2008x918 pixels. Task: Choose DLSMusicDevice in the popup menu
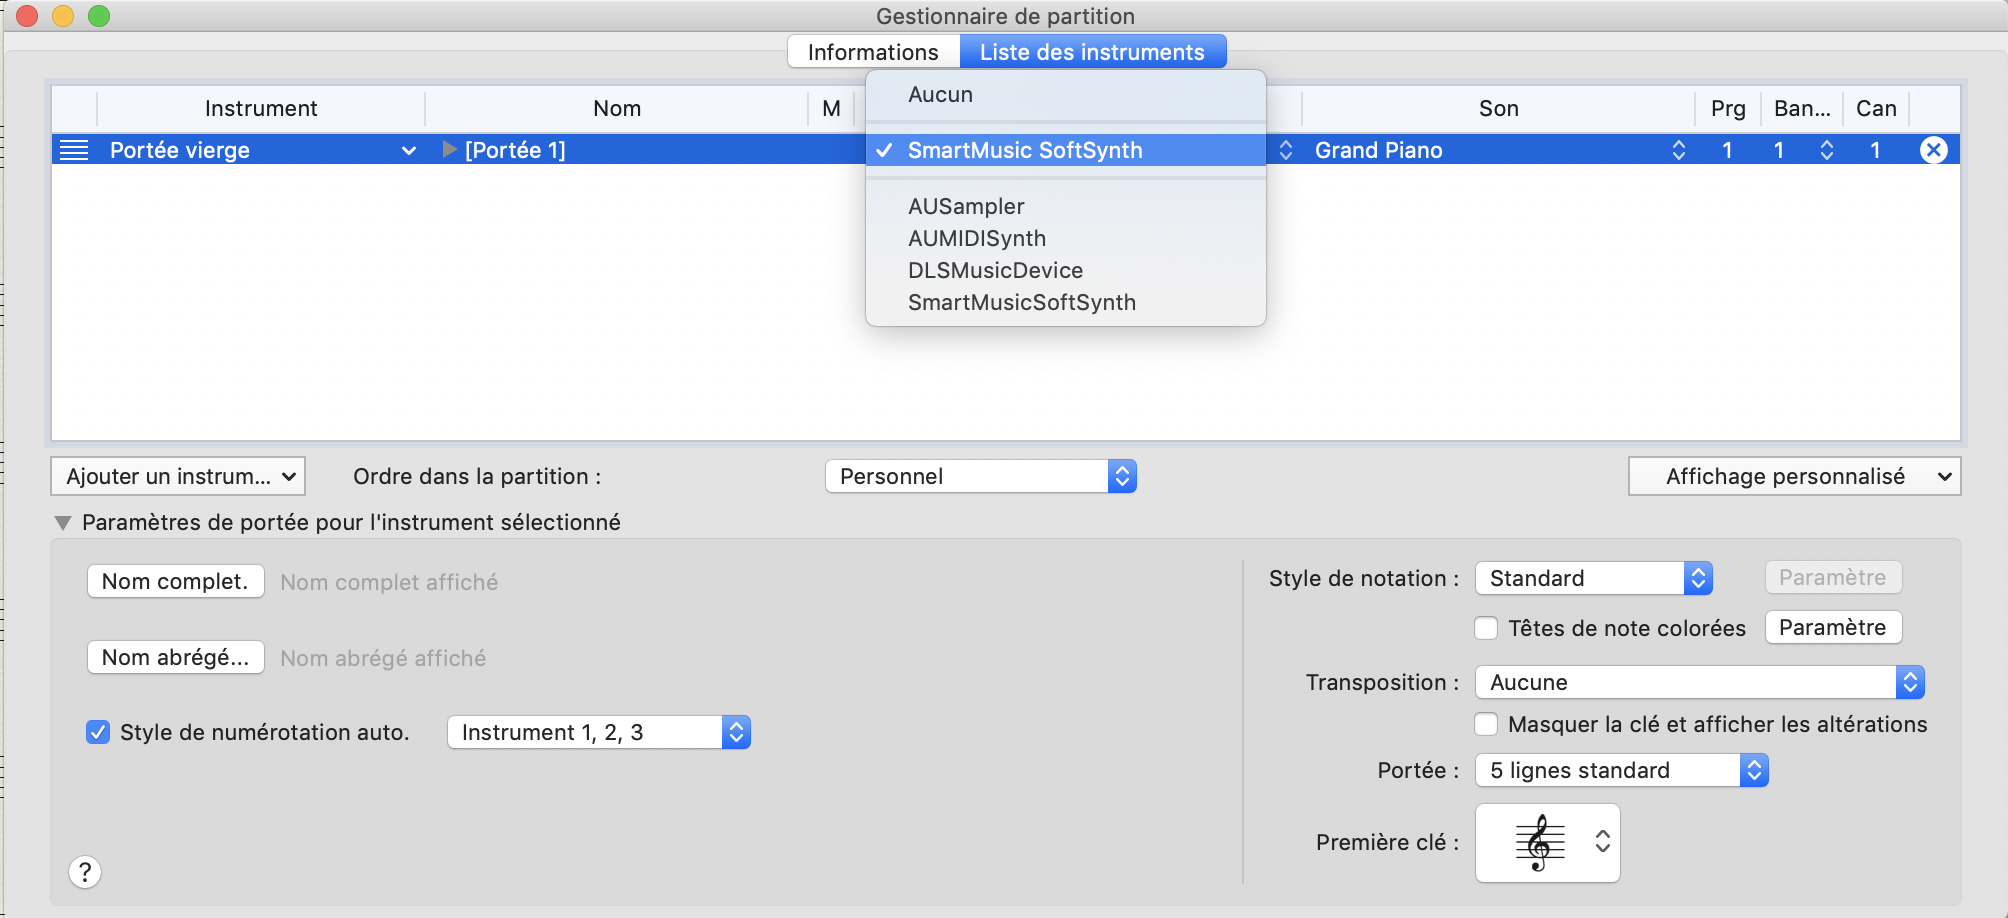tap(995, 270)
